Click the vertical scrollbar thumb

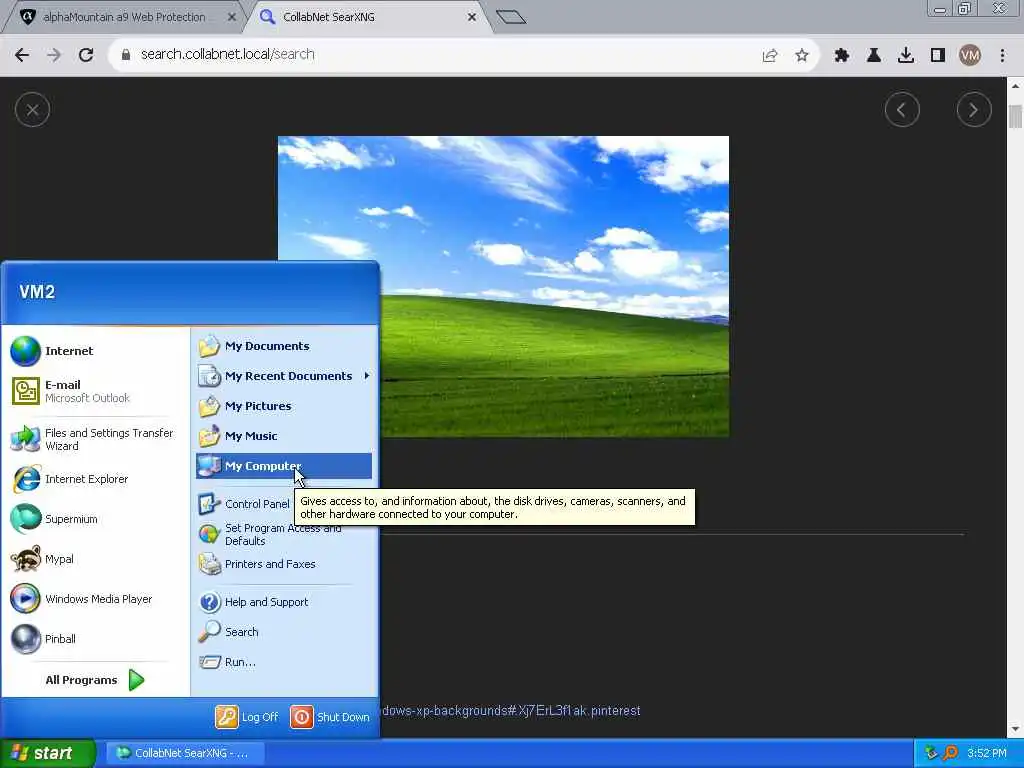(x=1015, y=116)
